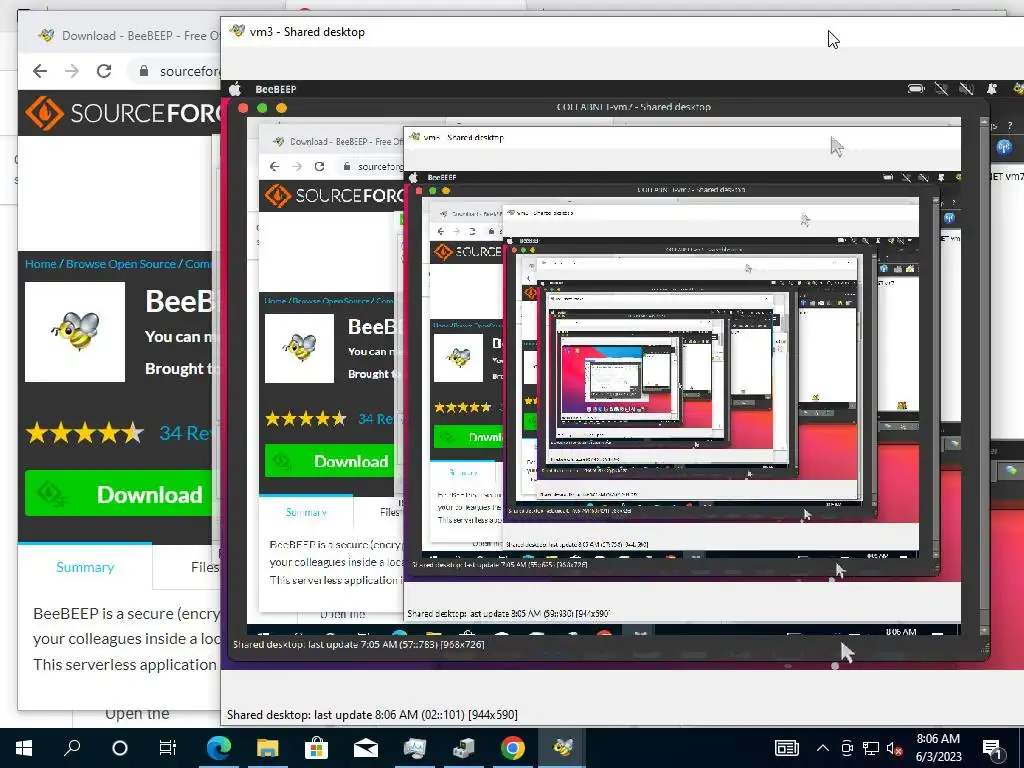The width and height of the screenshot is (1024, 768).
Task: Switch to the Files tab on SourceForge
Action: tap(204, 567)
